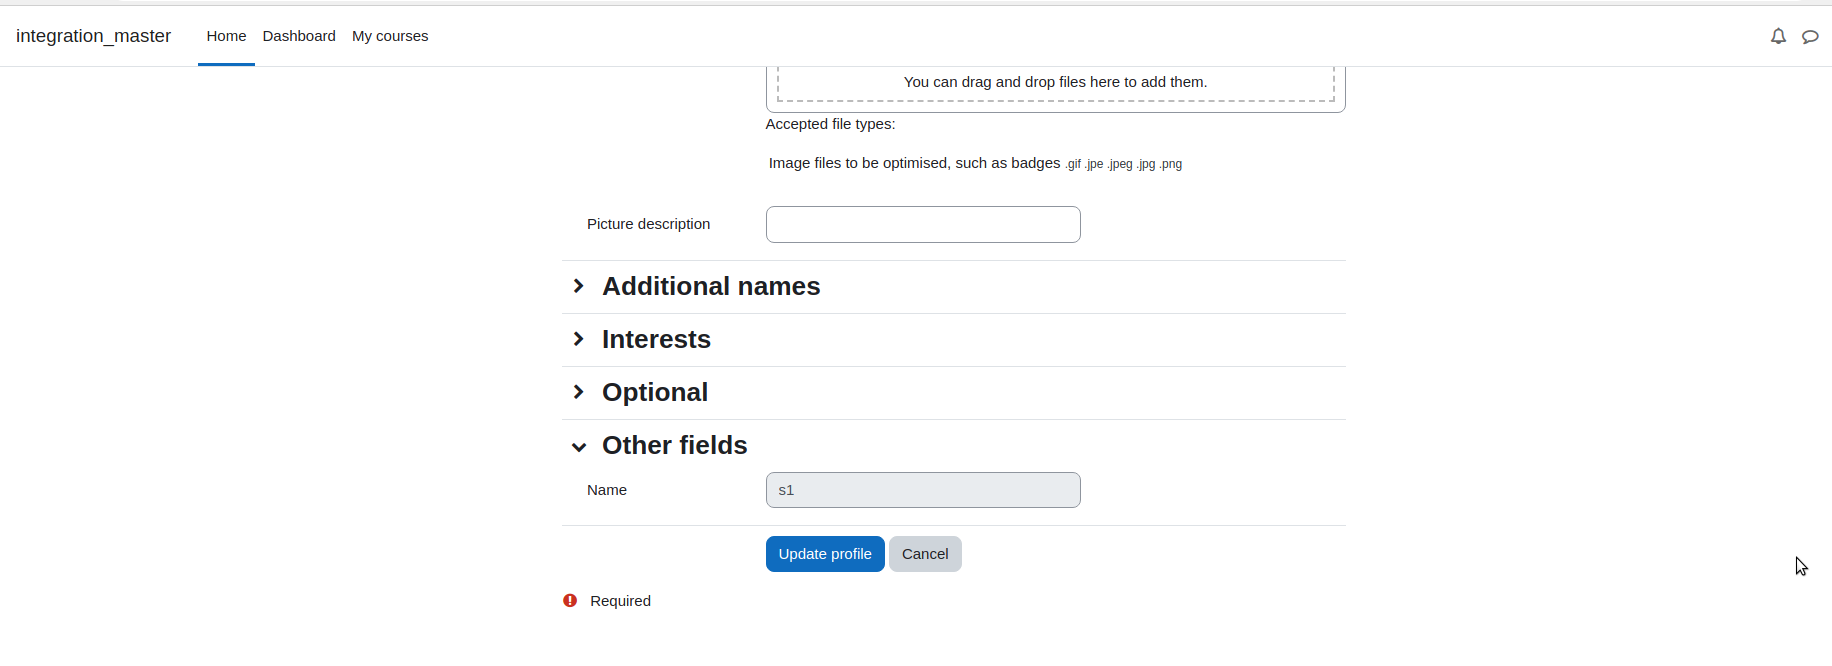Click the chevron beside Additional names
This screenshot has height=666, width=1832.
(x=579, y=286)
